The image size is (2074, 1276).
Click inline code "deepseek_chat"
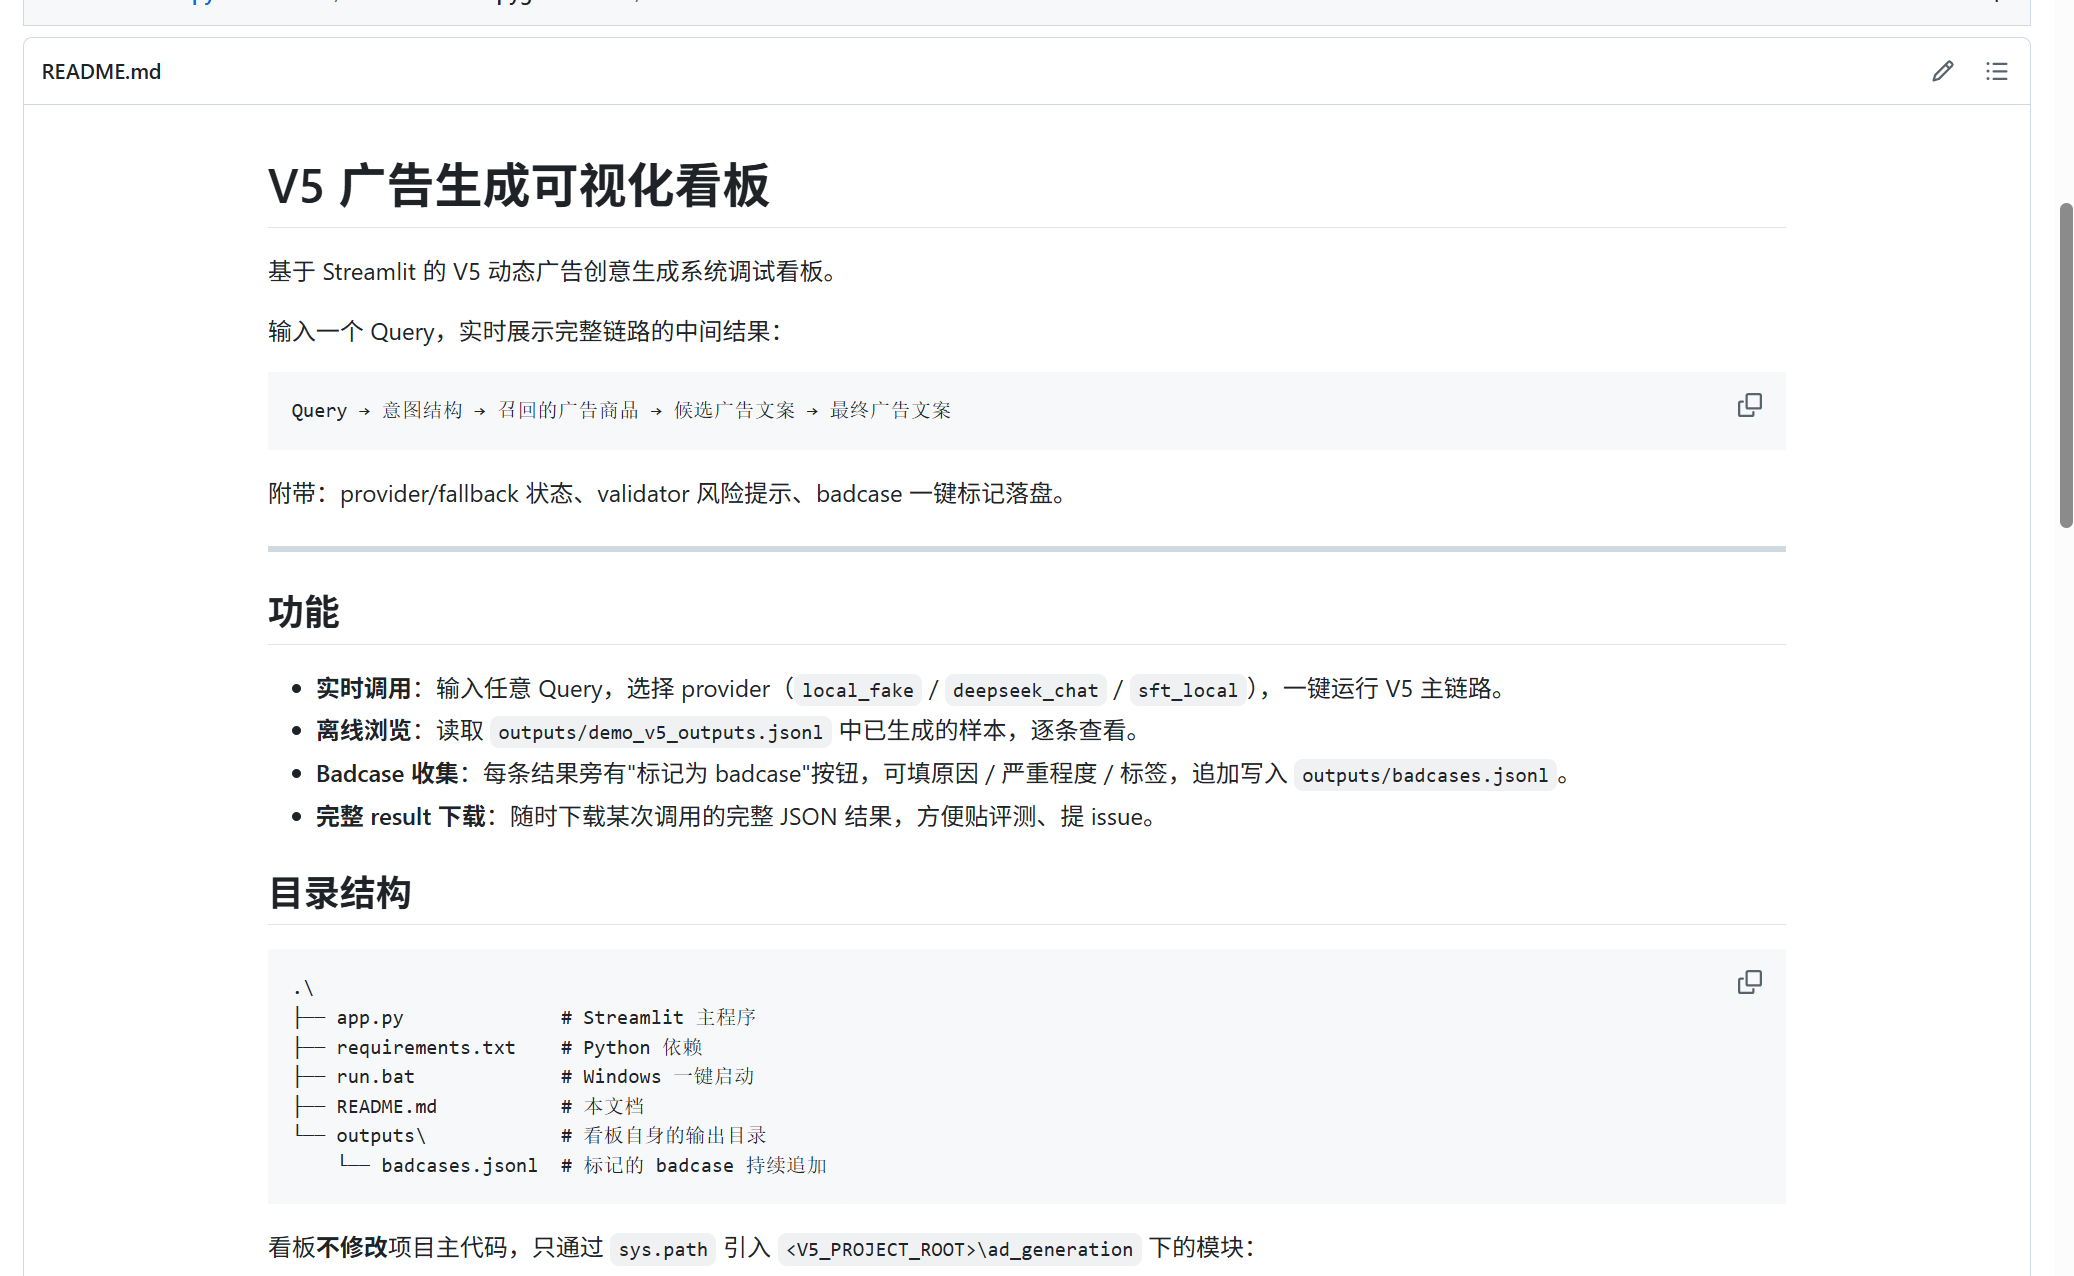pyautogui.click(x=1025, y=690)
